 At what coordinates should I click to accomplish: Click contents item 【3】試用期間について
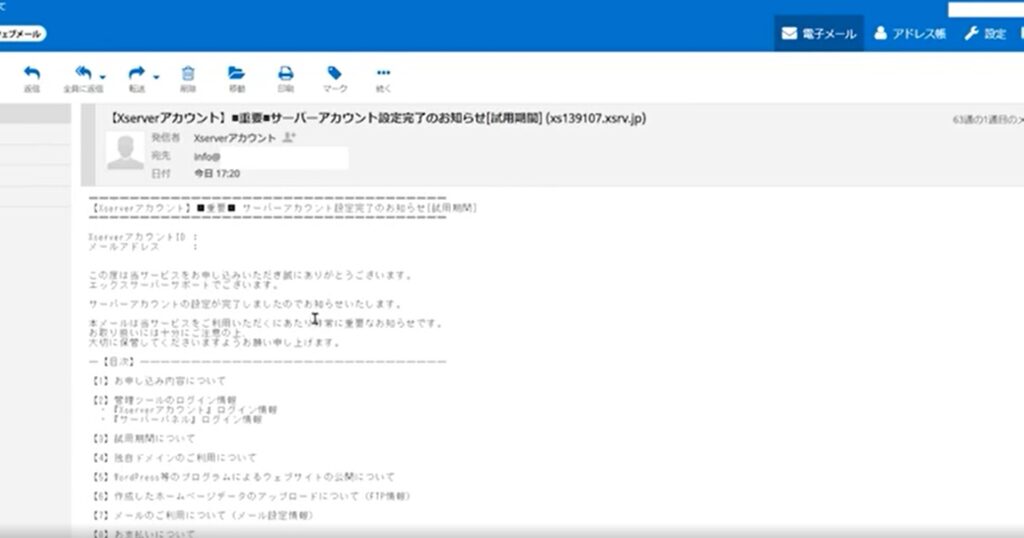[x=142, y=438]
